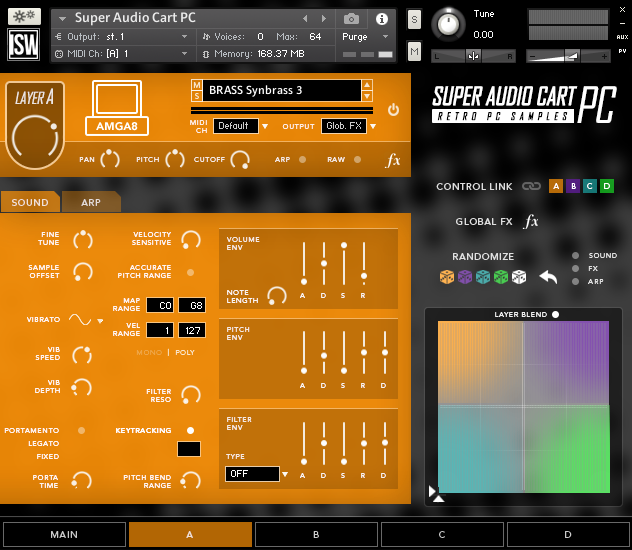Open the layer D page tab
632x550 pixels.
pos(568,534)
